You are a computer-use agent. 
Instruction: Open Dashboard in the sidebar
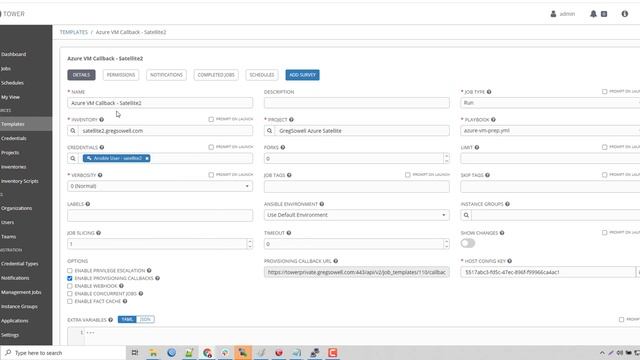tap(13, 54)
